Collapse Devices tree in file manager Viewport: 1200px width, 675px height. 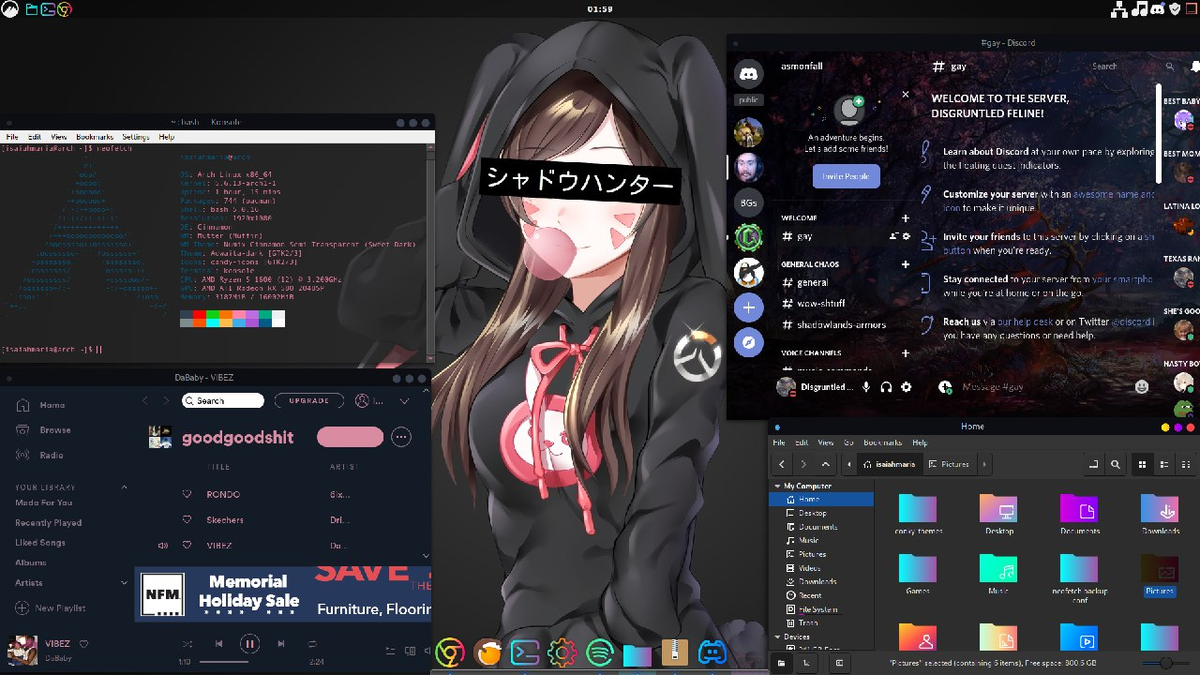point(777,636)
